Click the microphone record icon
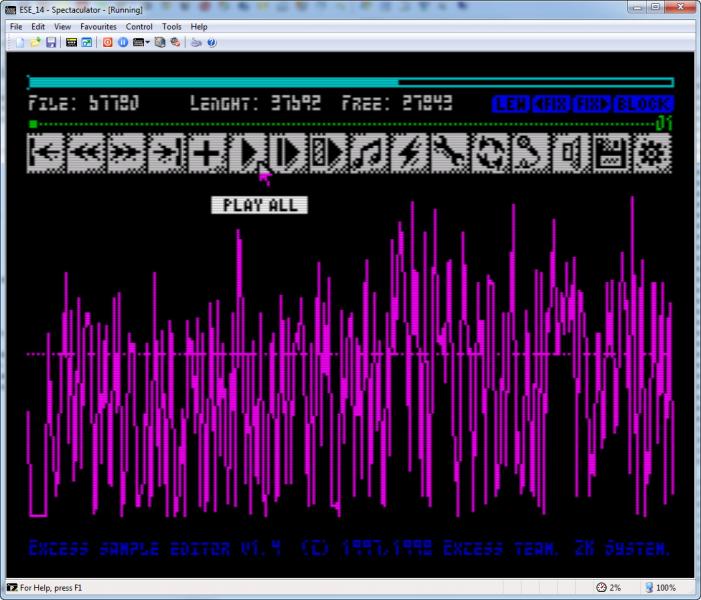This screenshot has height=600, width=701. pos(530,153)
